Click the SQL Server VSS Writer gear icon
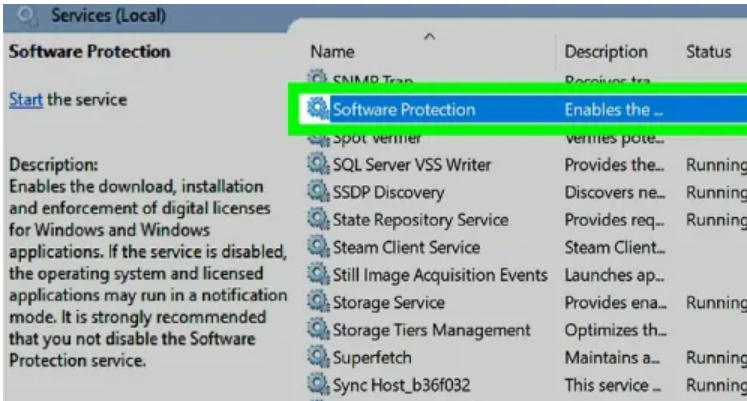The image size is (747, 401). tap(319, 165)
